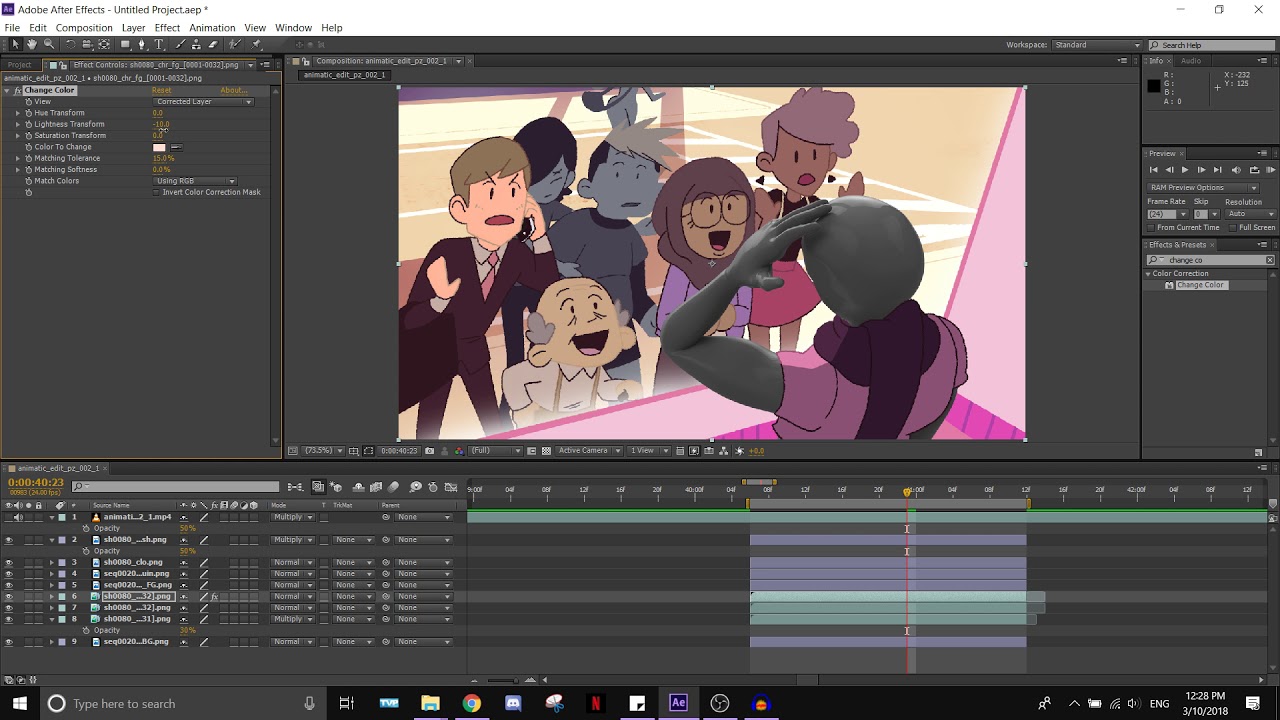Screen dimensions: 1280x720
Task: Open the Composition menu
Action: pos(84,27)
